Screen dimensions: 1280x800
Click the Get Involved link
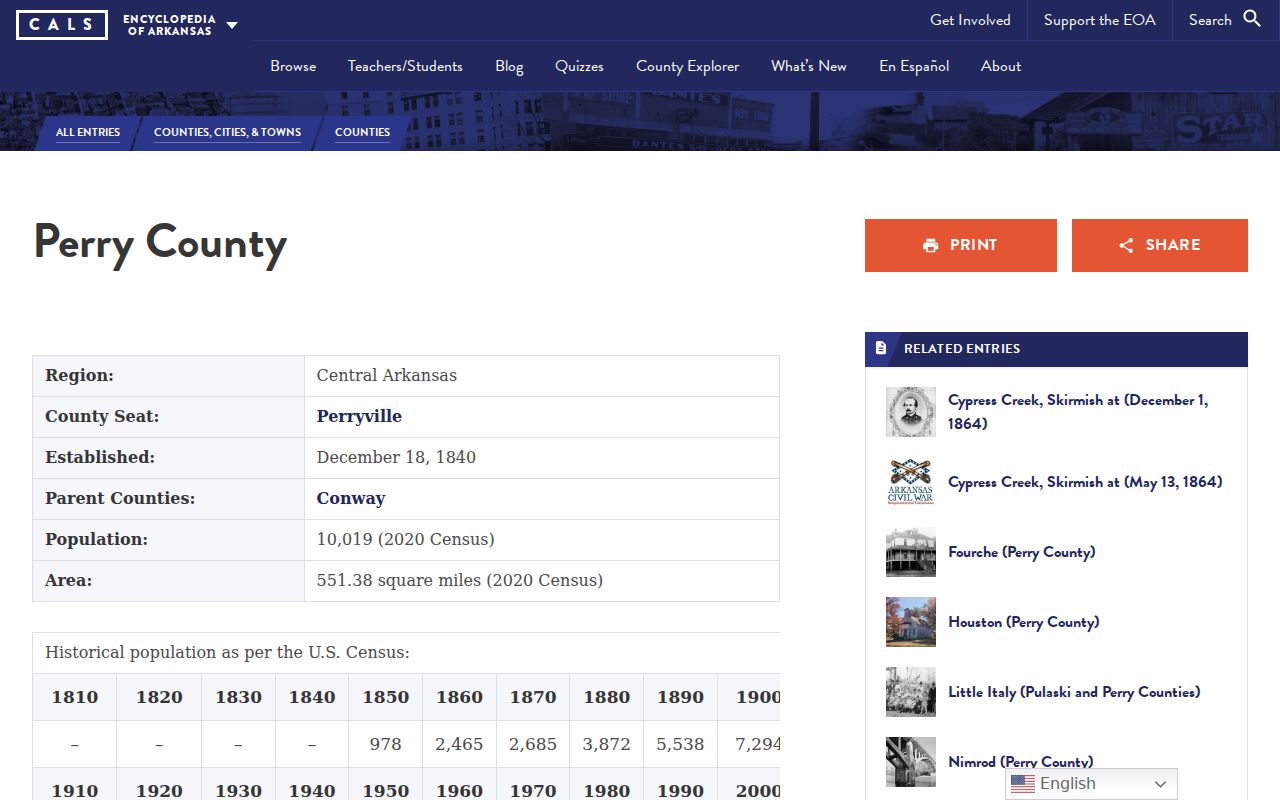point(970,20)
